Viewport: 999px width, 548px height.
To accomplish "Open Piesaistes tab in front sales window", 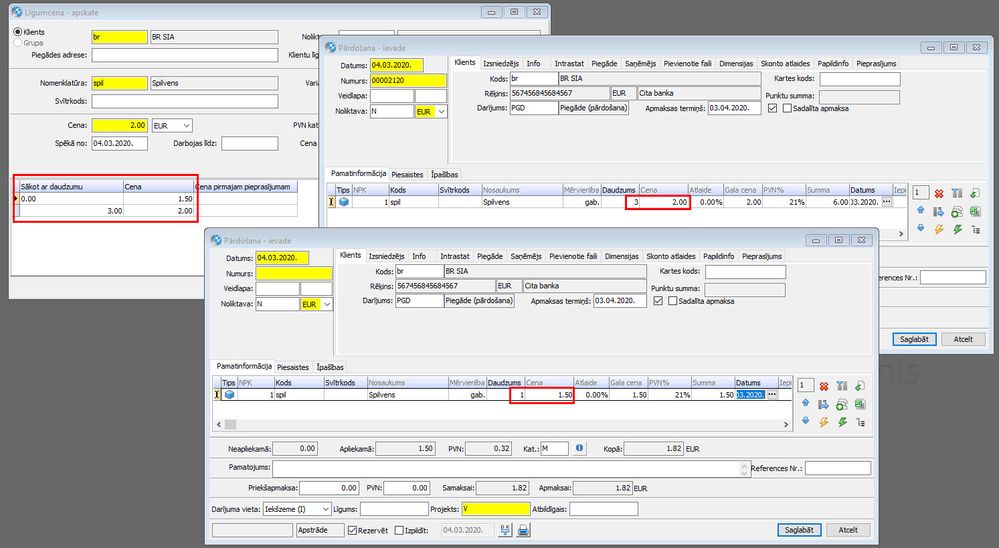I will [x=293, y=367].
